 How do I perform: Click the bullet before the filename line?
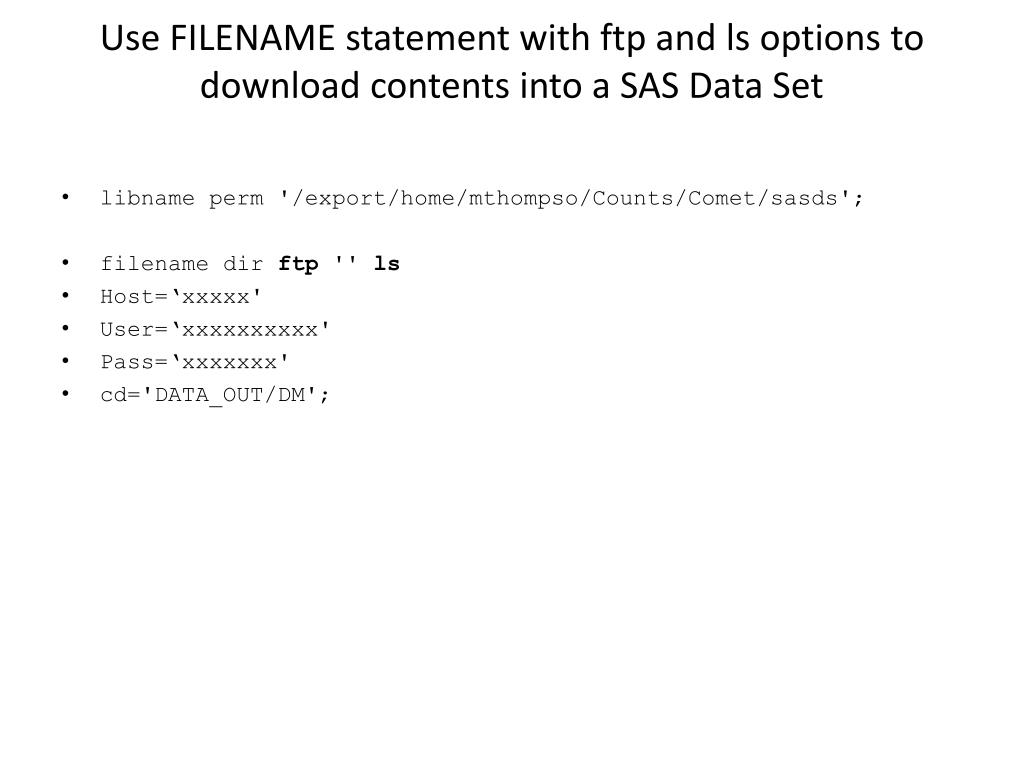point(65,262)
